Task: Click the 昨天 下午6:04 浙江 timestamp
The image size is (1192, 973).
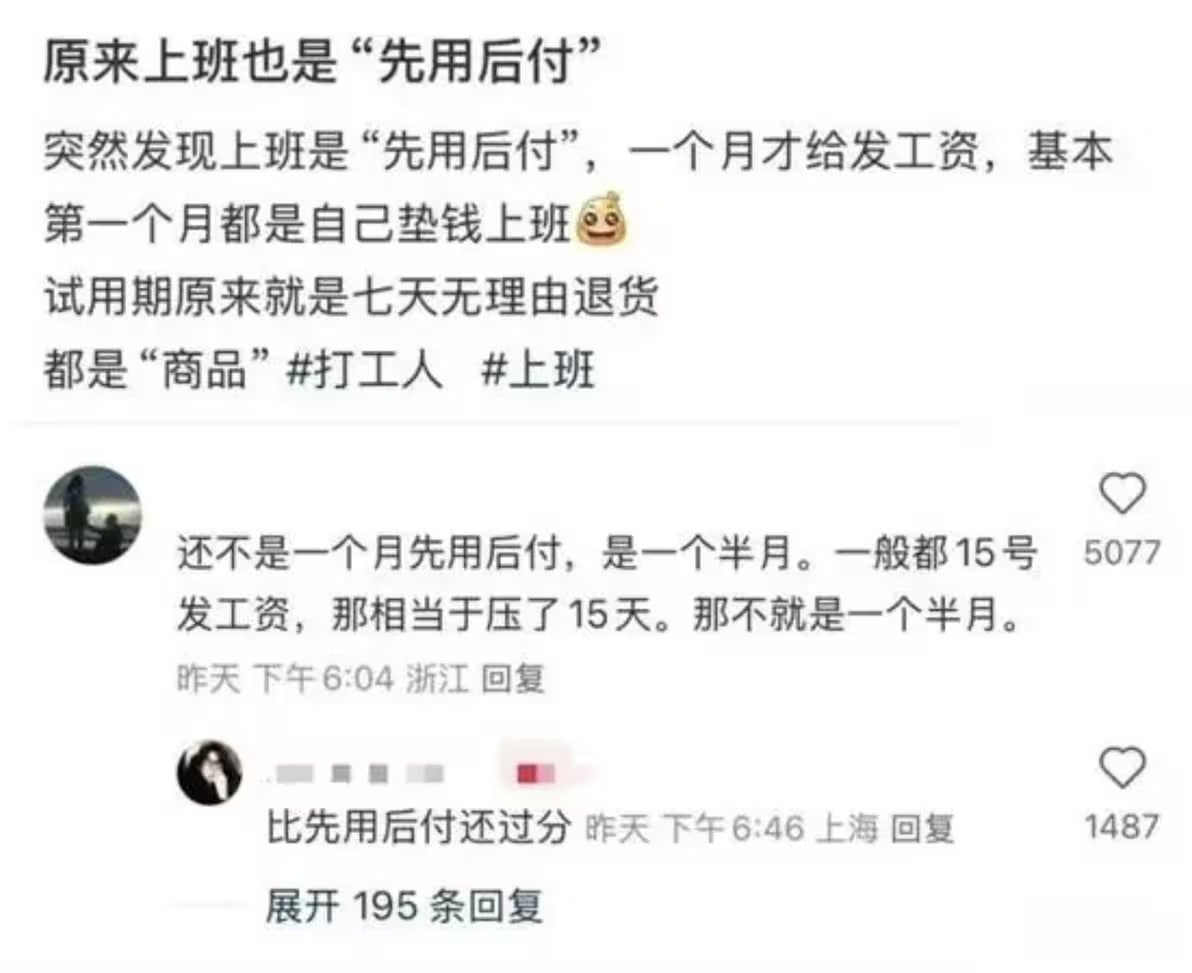Action: [323, 678]
